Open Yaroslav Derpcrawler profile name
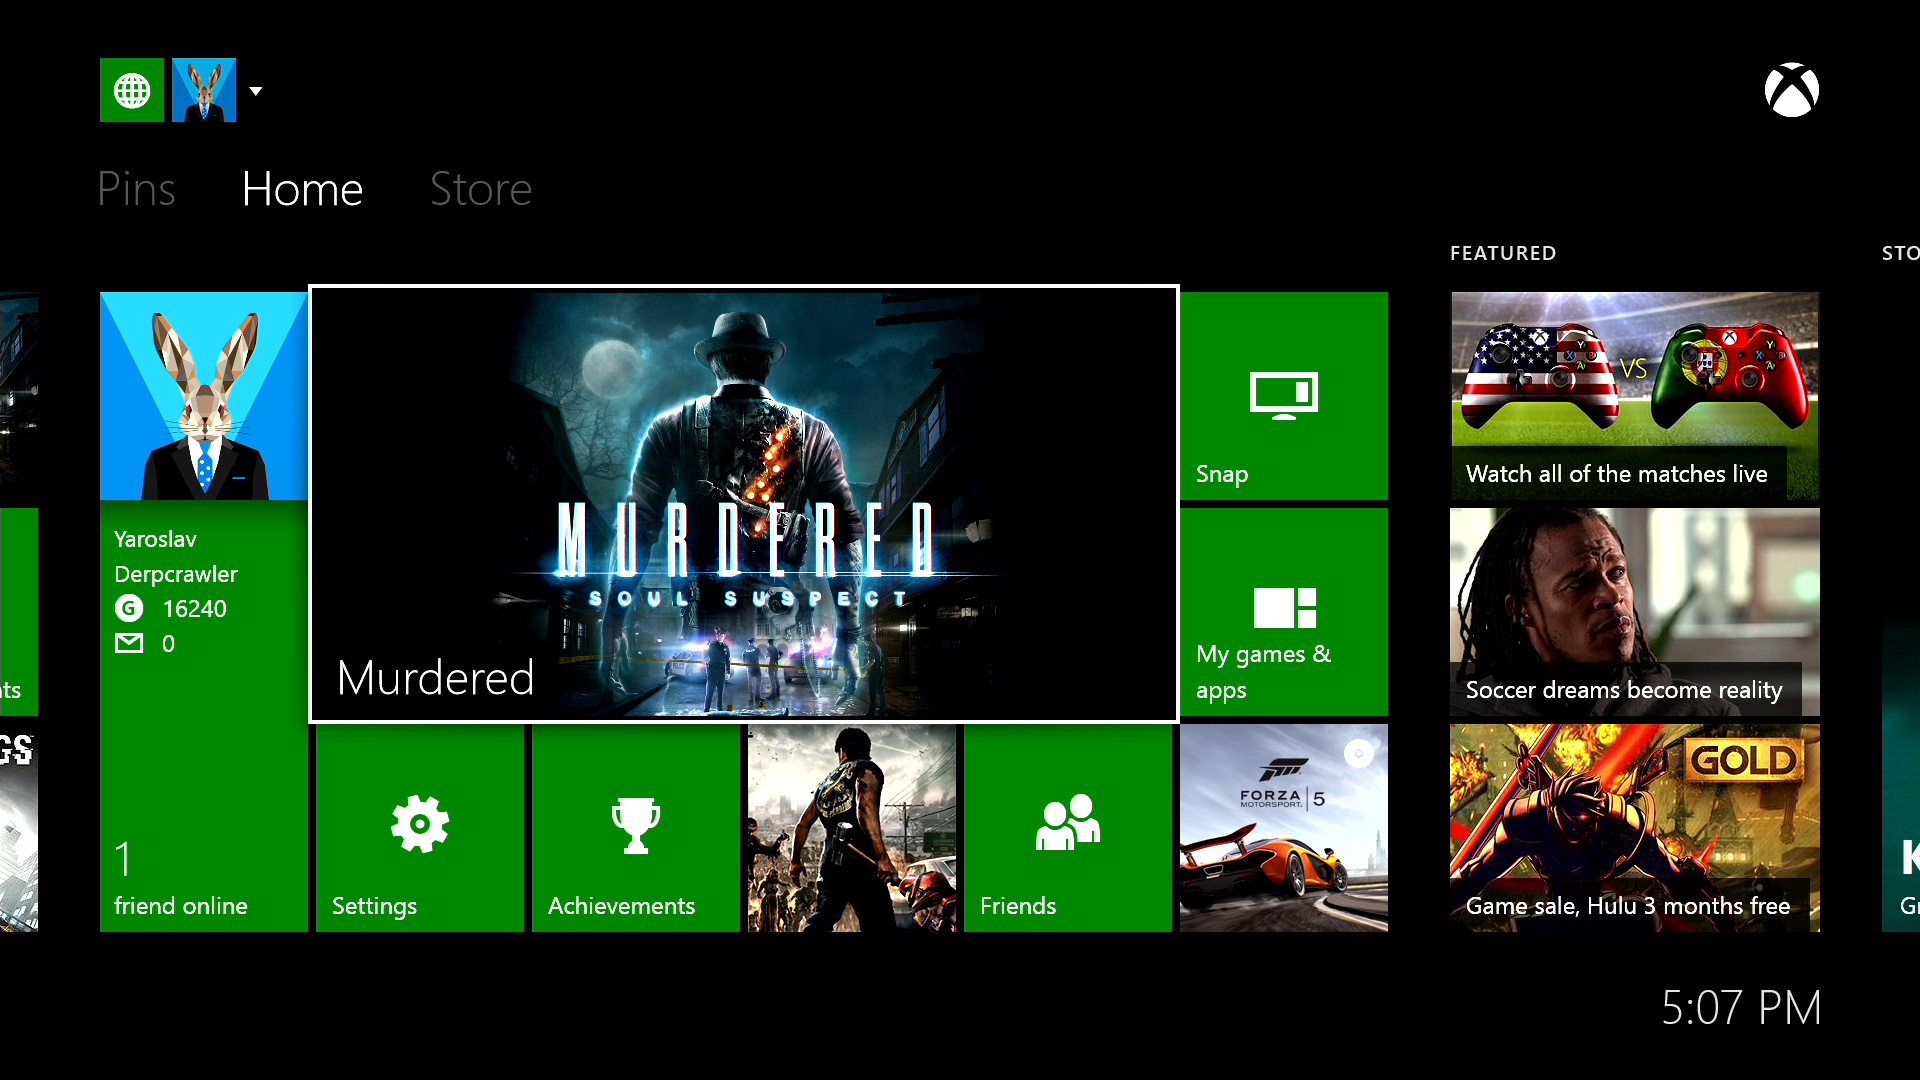1920x1080 pixels. (x=176, y=556)
